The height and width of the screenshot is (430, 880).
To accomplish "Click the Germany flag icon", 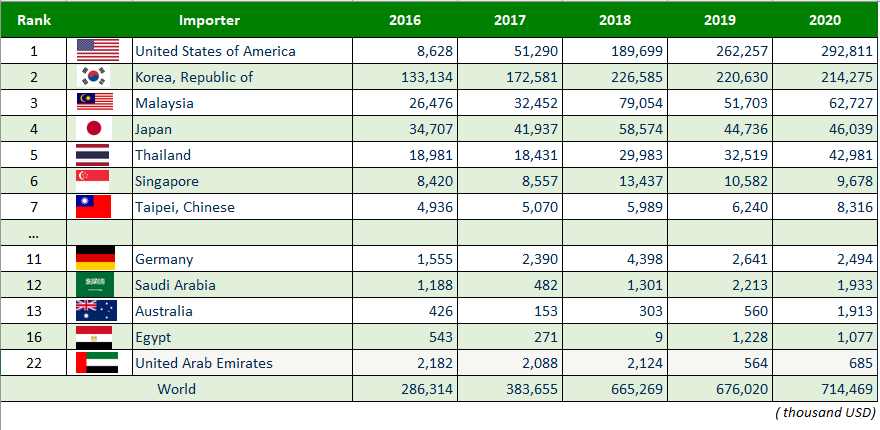I will tap(97, 259).
